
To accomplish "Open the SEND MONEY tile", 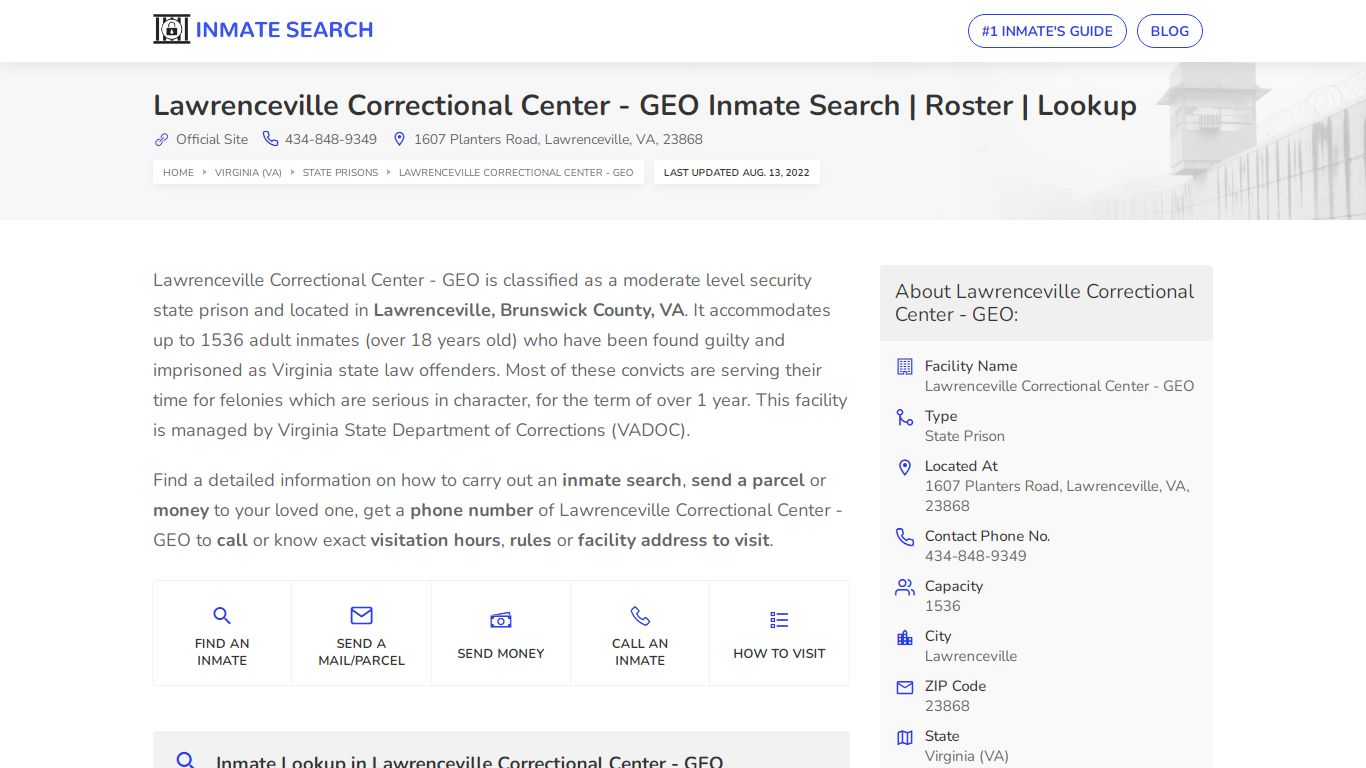I will tap(501, 633).
